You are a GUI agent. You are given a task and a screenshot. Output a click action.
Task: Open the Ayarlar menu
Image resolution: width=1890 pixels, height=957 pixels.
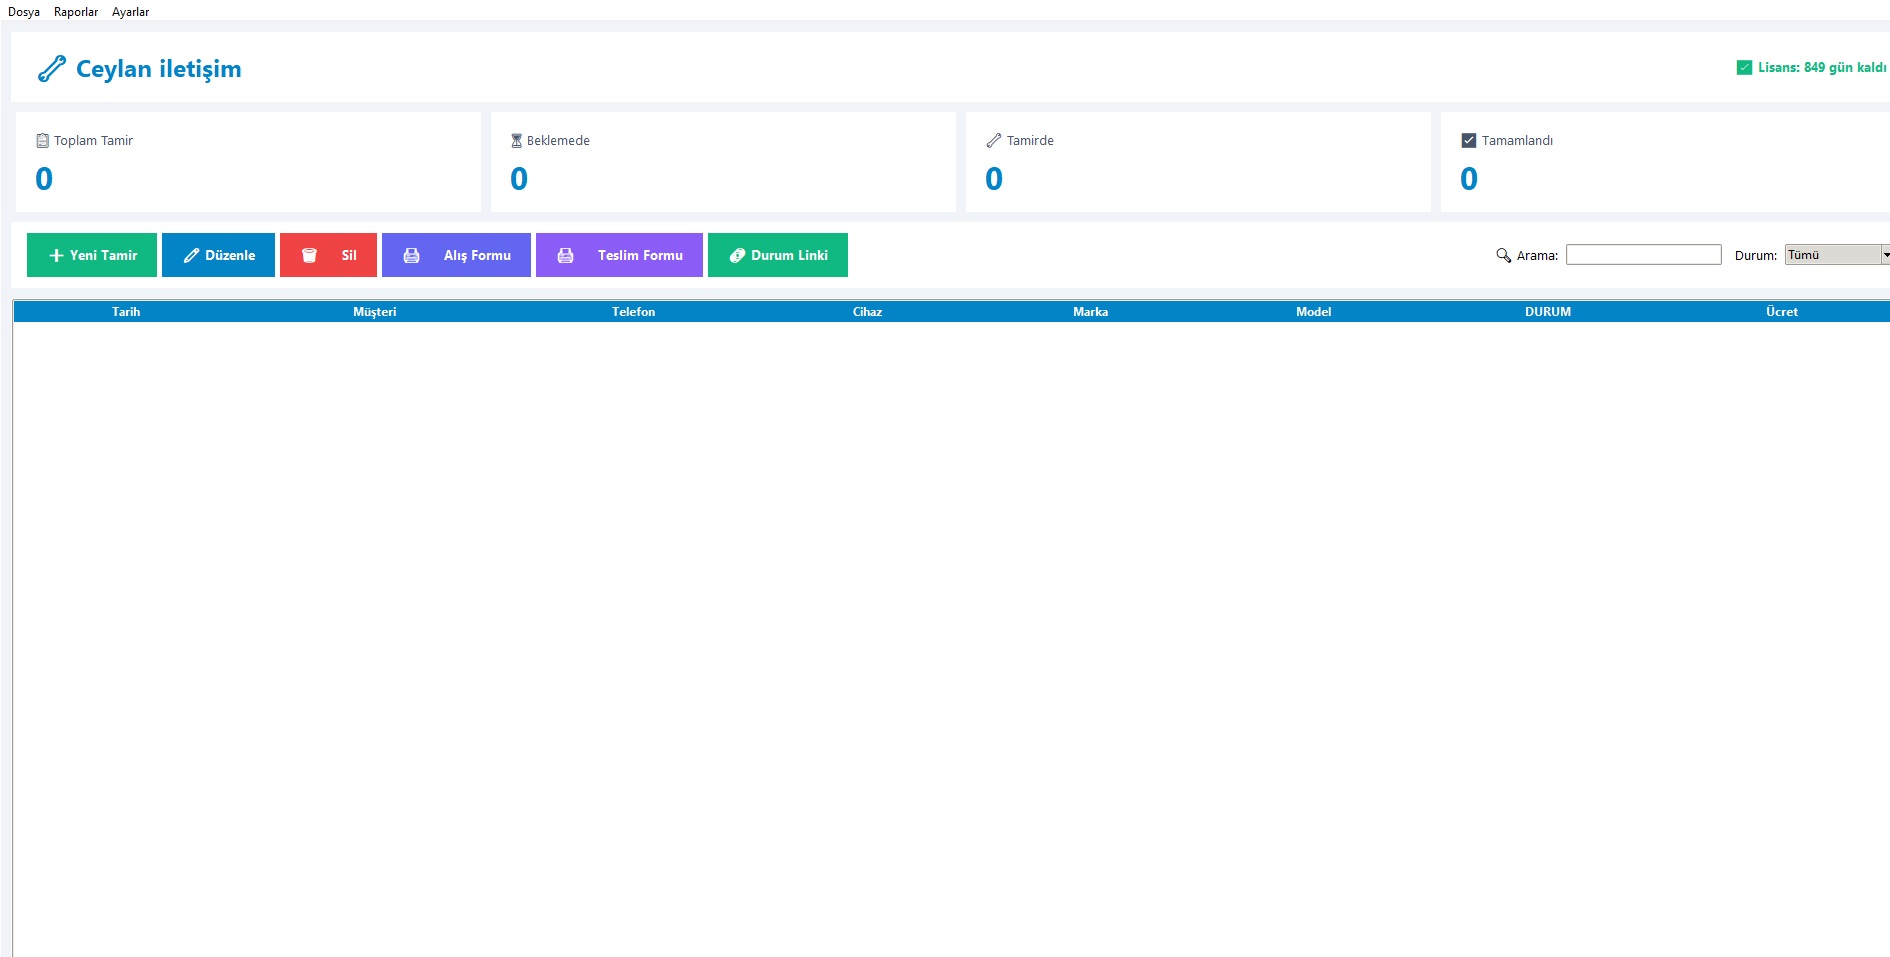pyautogui.click(x=130, y=12)
